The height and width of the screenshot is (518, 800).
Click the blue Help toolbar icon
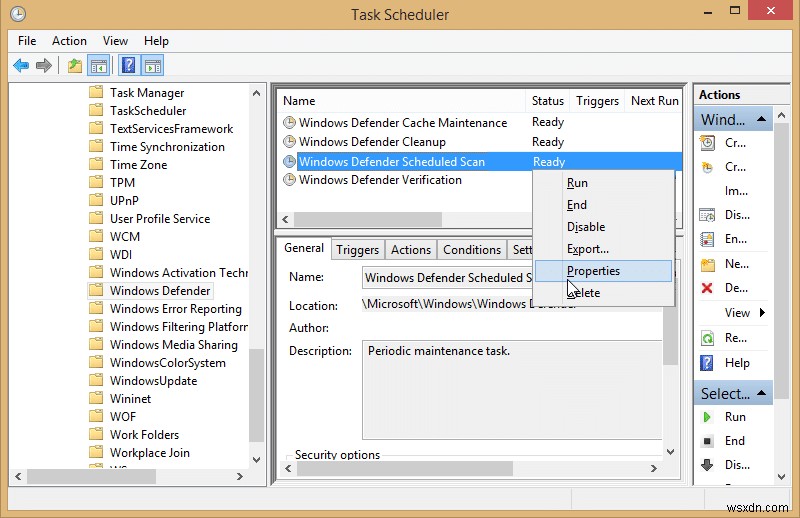coord(129,65)
